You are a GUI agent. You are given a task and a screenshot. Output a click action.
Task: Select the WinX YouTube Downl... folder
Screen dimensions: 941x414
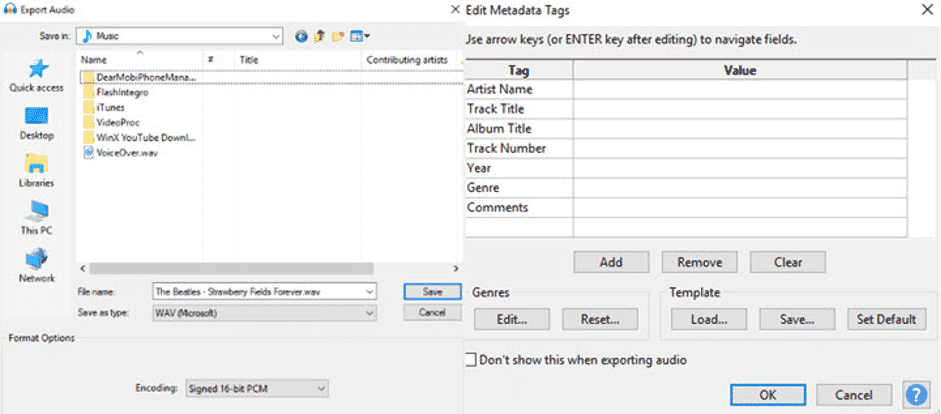140,137
